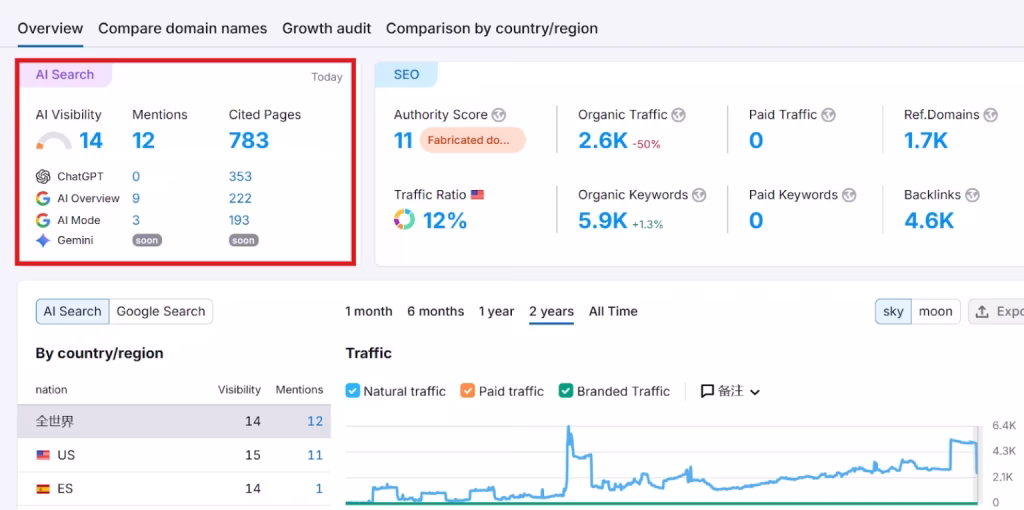
Task: Open ChatGPT cited pages 353 link
Action: pos(240,176)
